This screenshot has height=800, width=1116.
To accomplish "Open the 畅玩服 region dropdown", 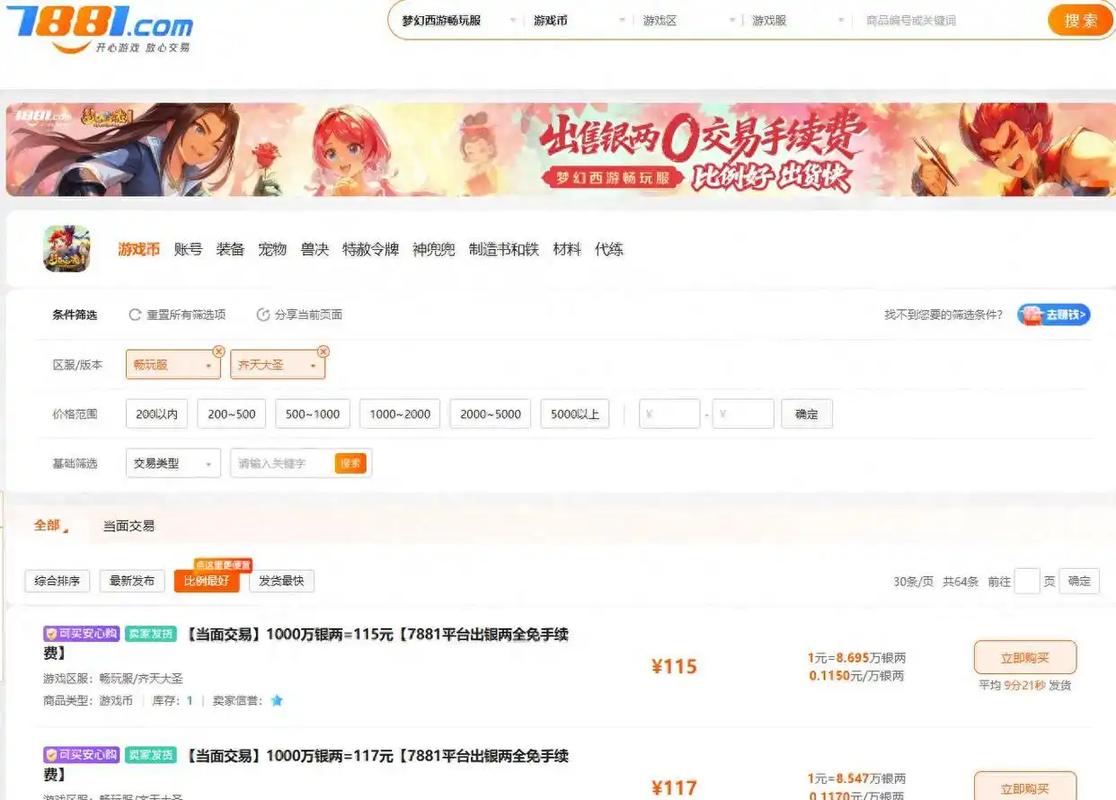I will 173,364.
